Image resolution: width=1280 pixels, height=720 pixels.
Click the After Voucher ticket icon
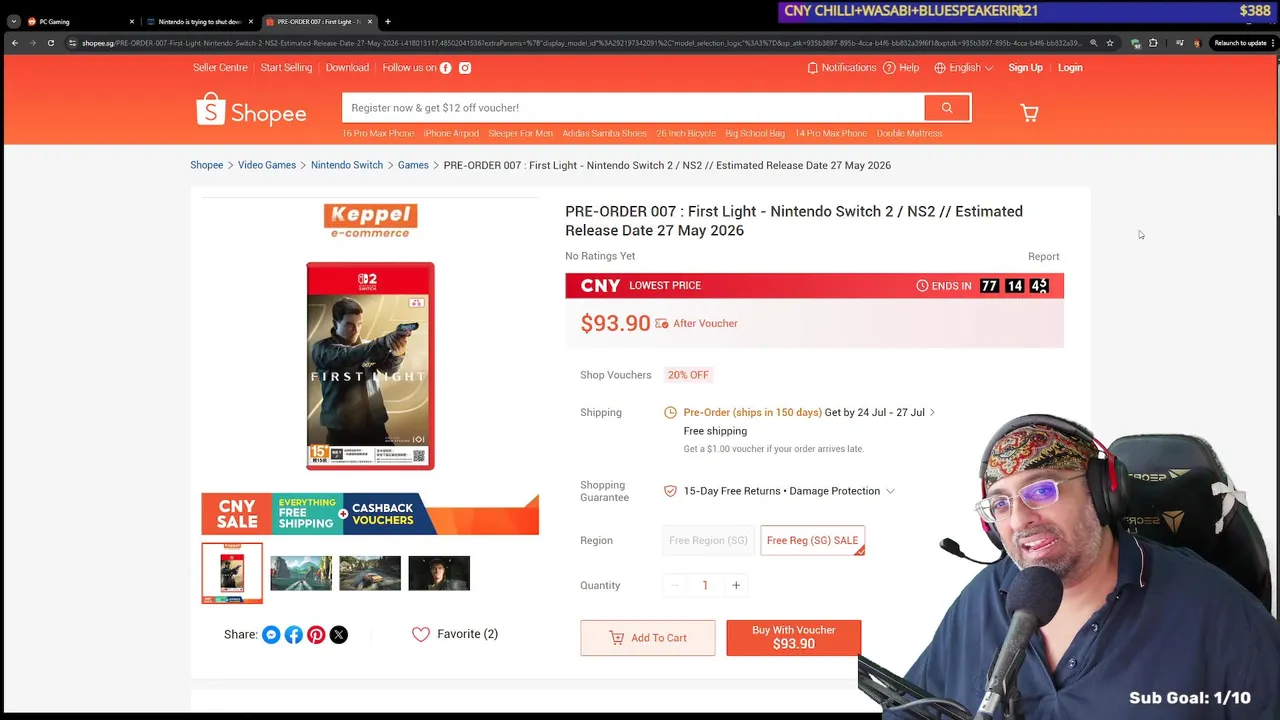[x=661, y=324]
